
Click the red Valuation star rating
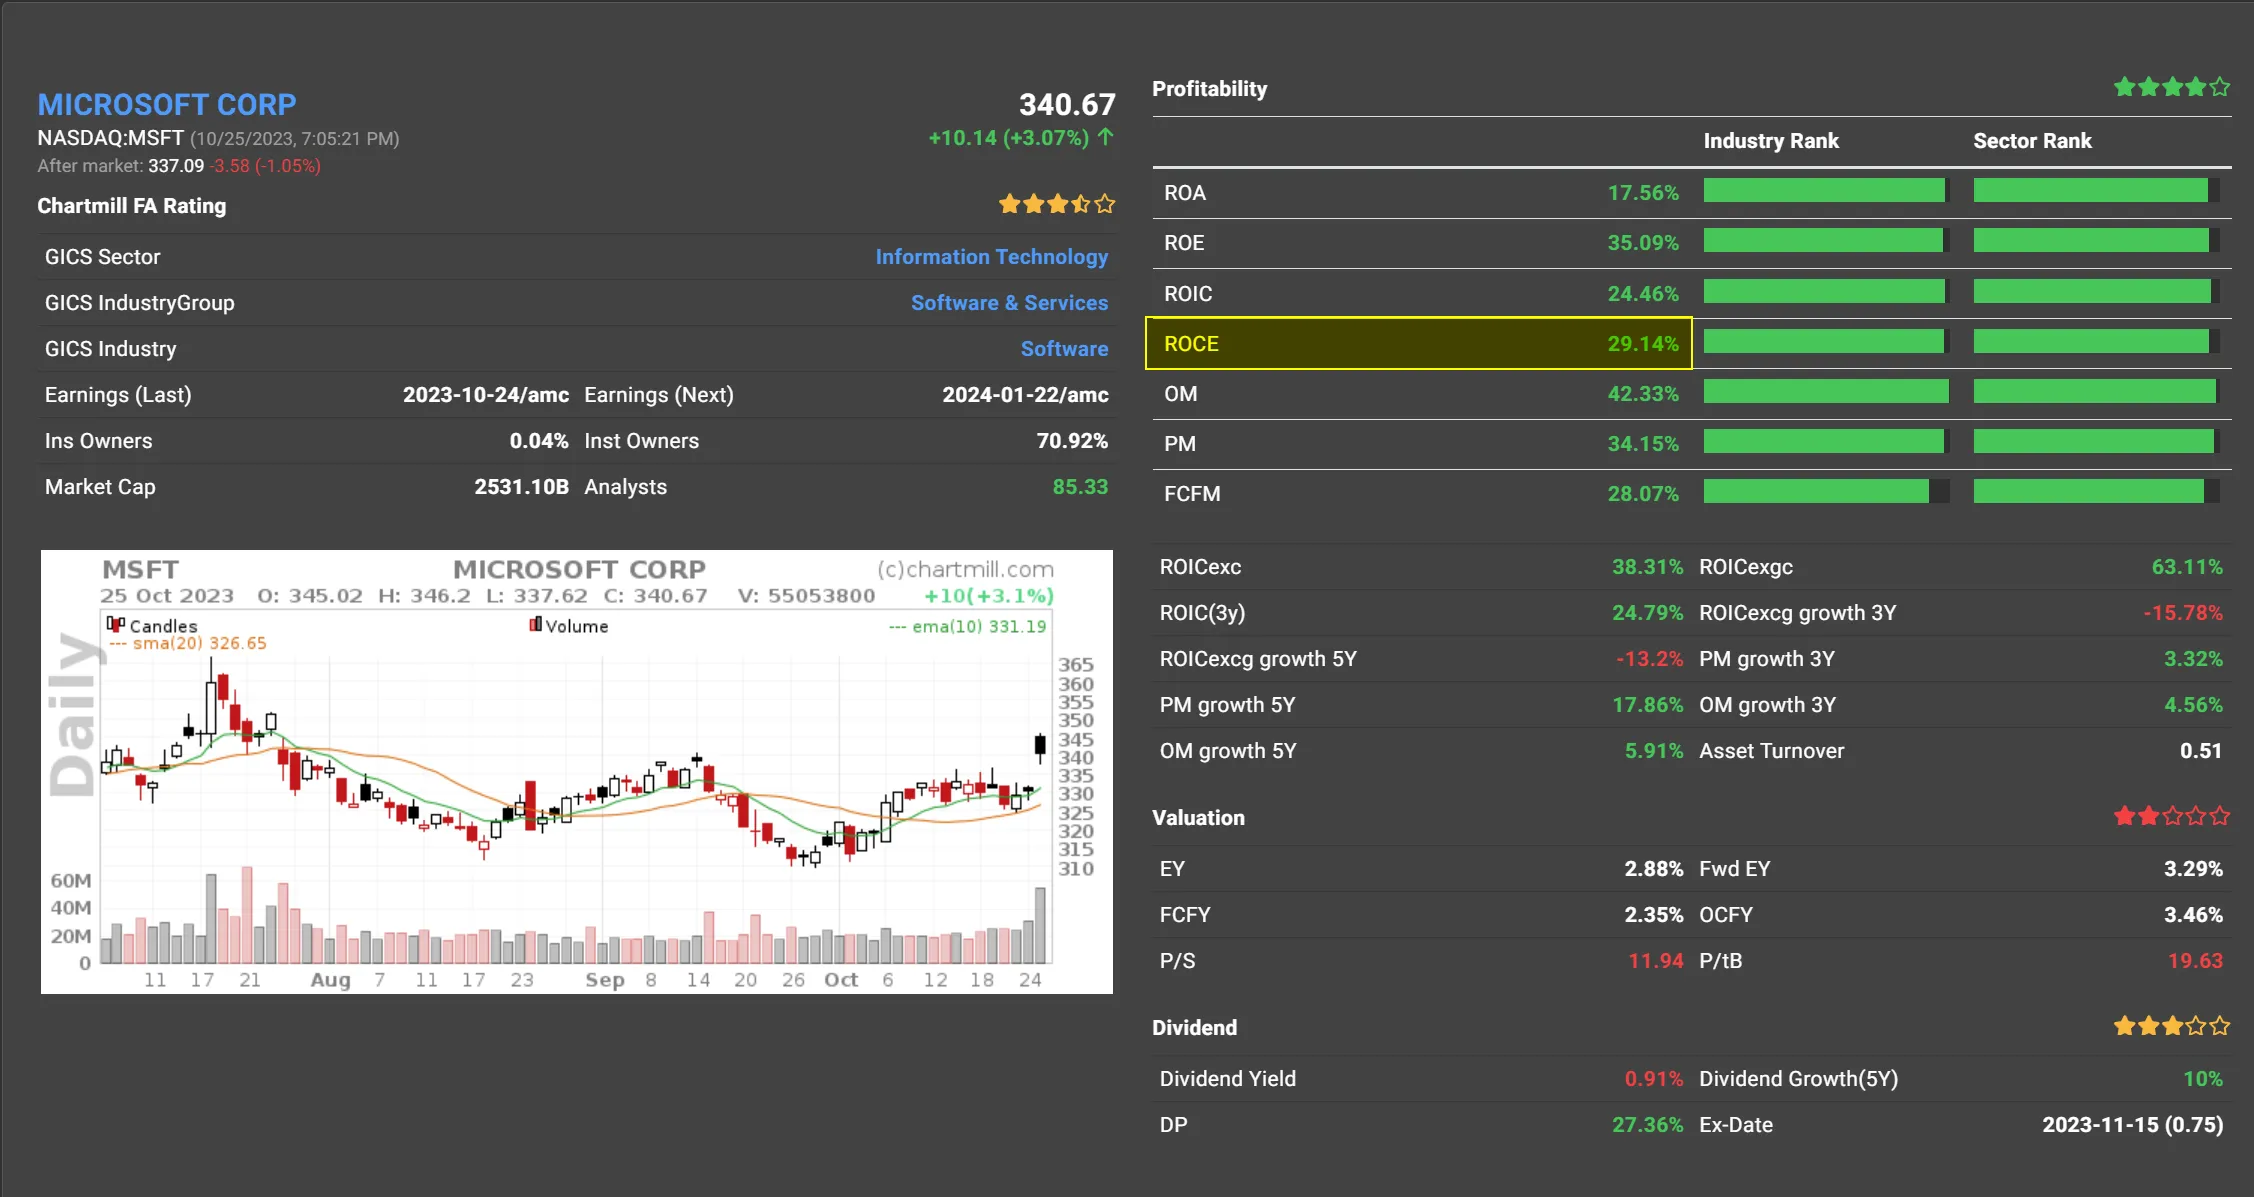(x=2171, y=817)
